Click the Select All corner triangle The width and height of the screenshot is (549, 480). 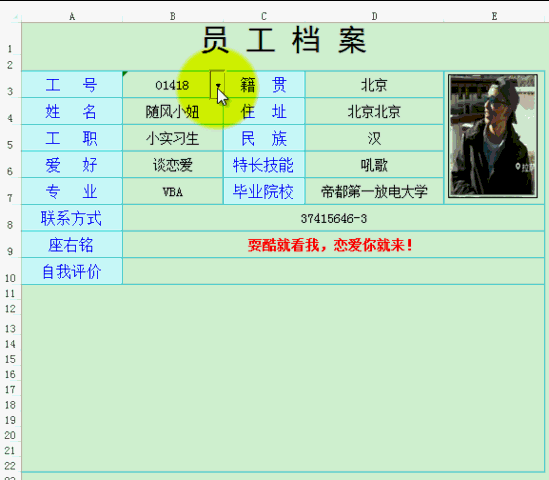15,16
